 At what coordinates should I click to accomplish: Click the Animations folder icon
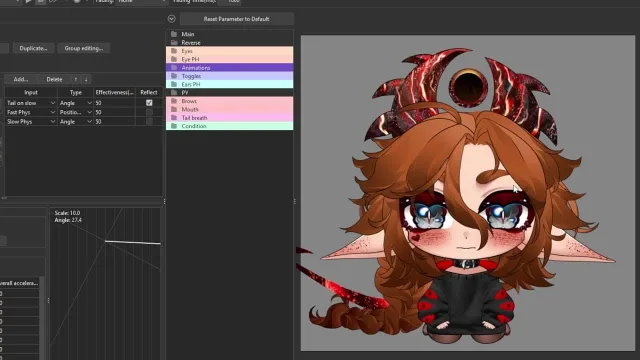pos(174,68)
